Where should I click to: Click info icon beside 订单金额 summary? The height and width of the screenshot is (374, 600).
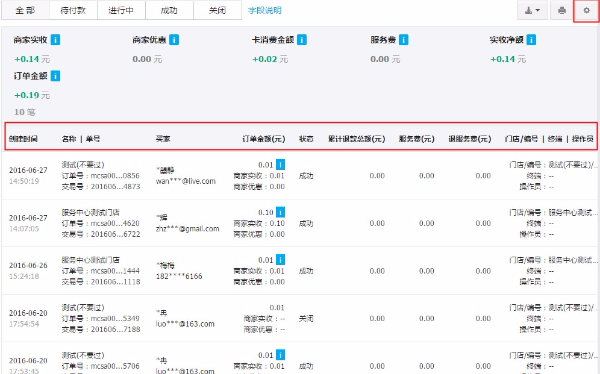pyautogui.click(x=55, y=76)
